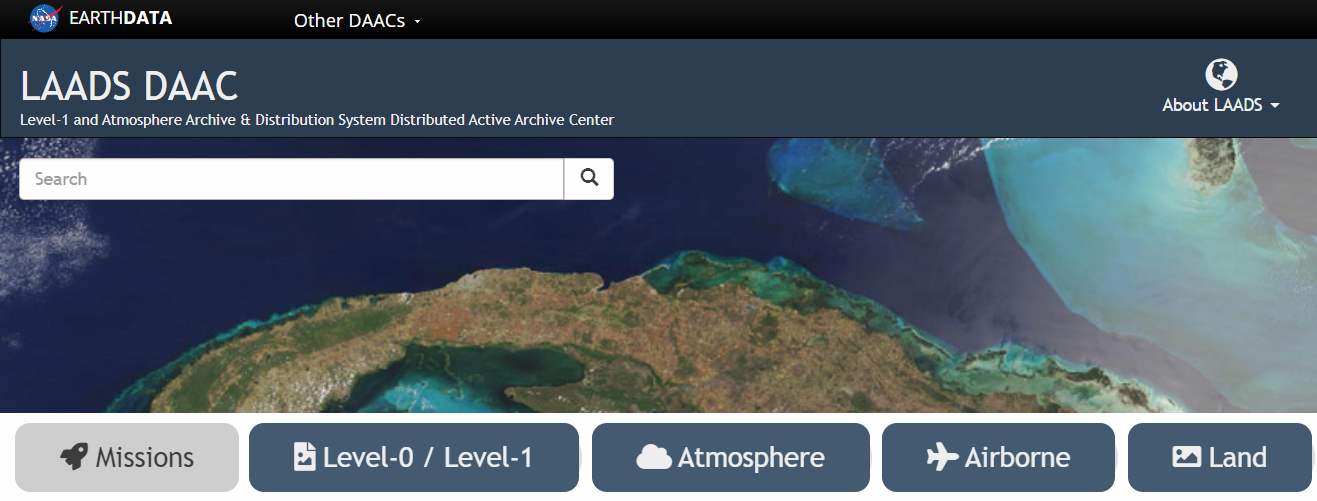Click the picture icon on Land
1317x501 pixels.
[x=1186, y=458]
